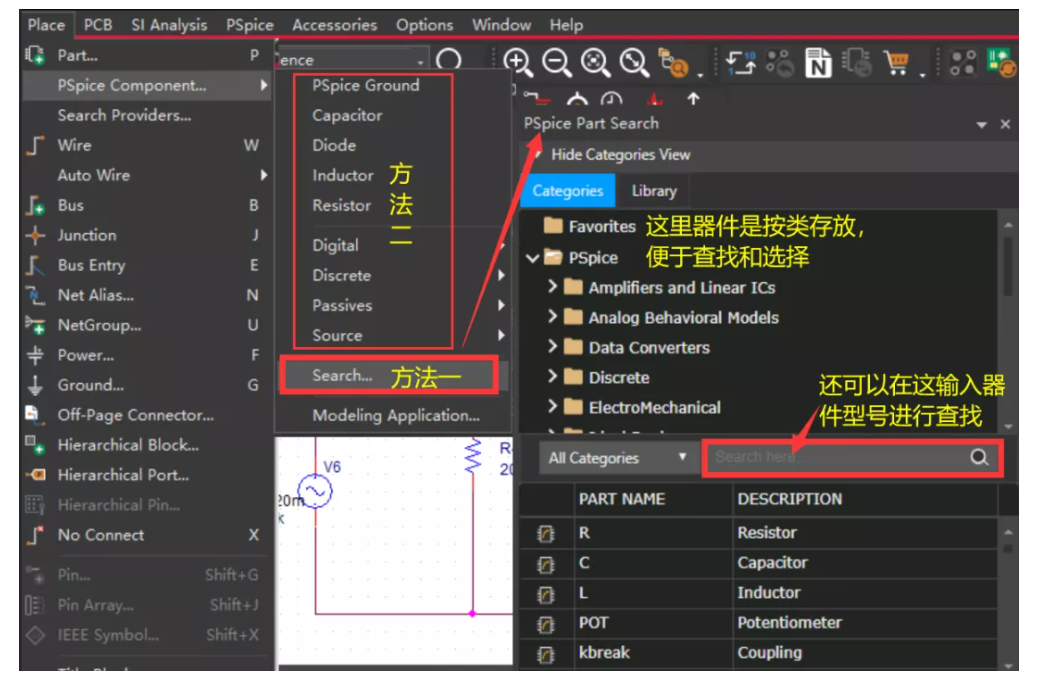
Task: Expand the Data Converters folder
Action: [553, 346]
